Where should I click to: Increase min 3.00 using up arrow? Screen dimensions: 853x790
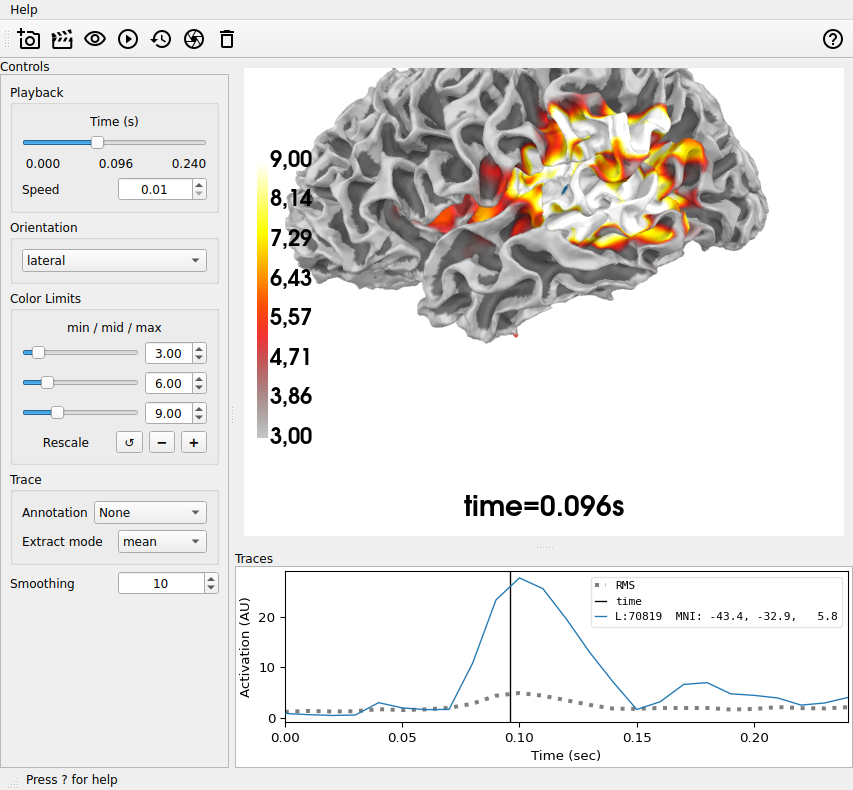click(x=199, y=349)
